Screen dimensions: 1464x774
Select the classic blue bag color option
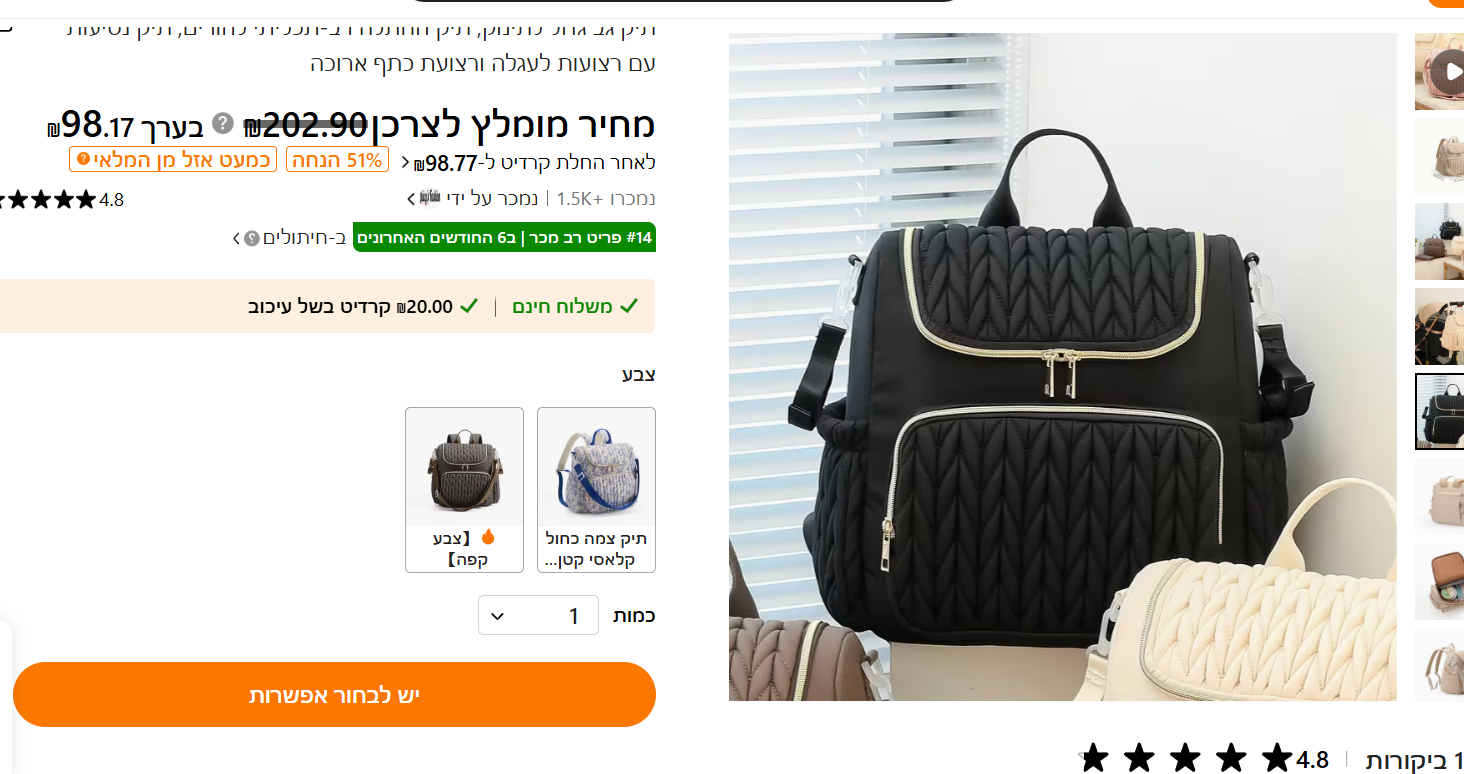(x=596, y=490)
